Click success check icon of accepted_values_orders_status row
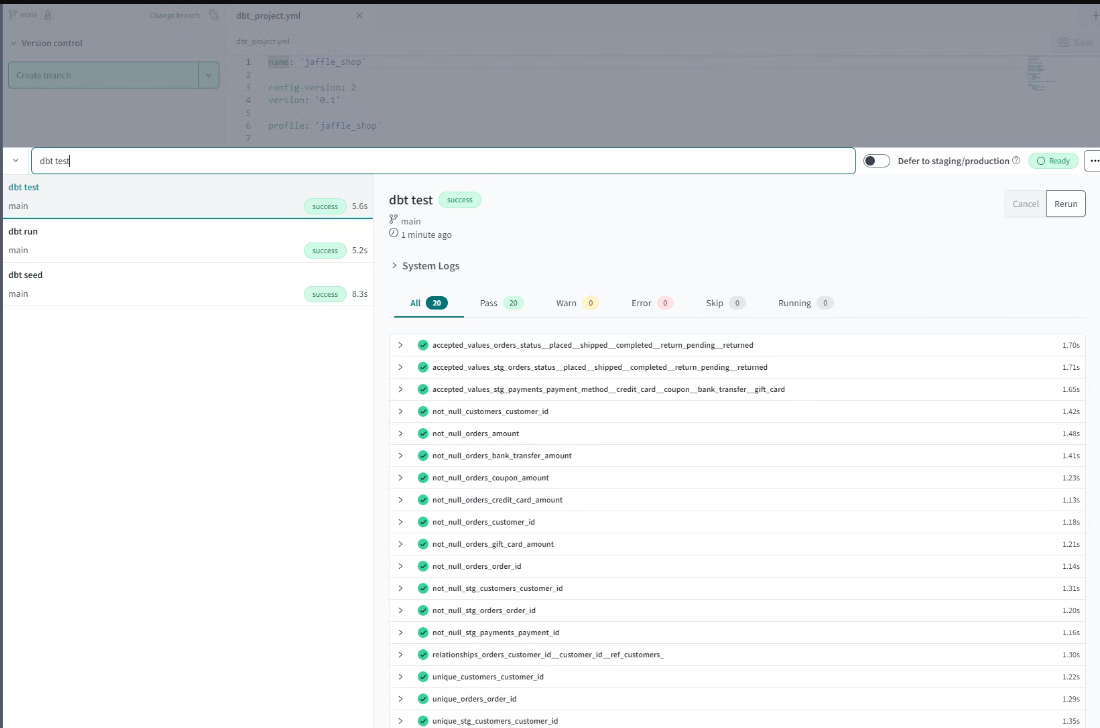The height and width of the screenshot is (728, 1100). (x=422, y=345)
